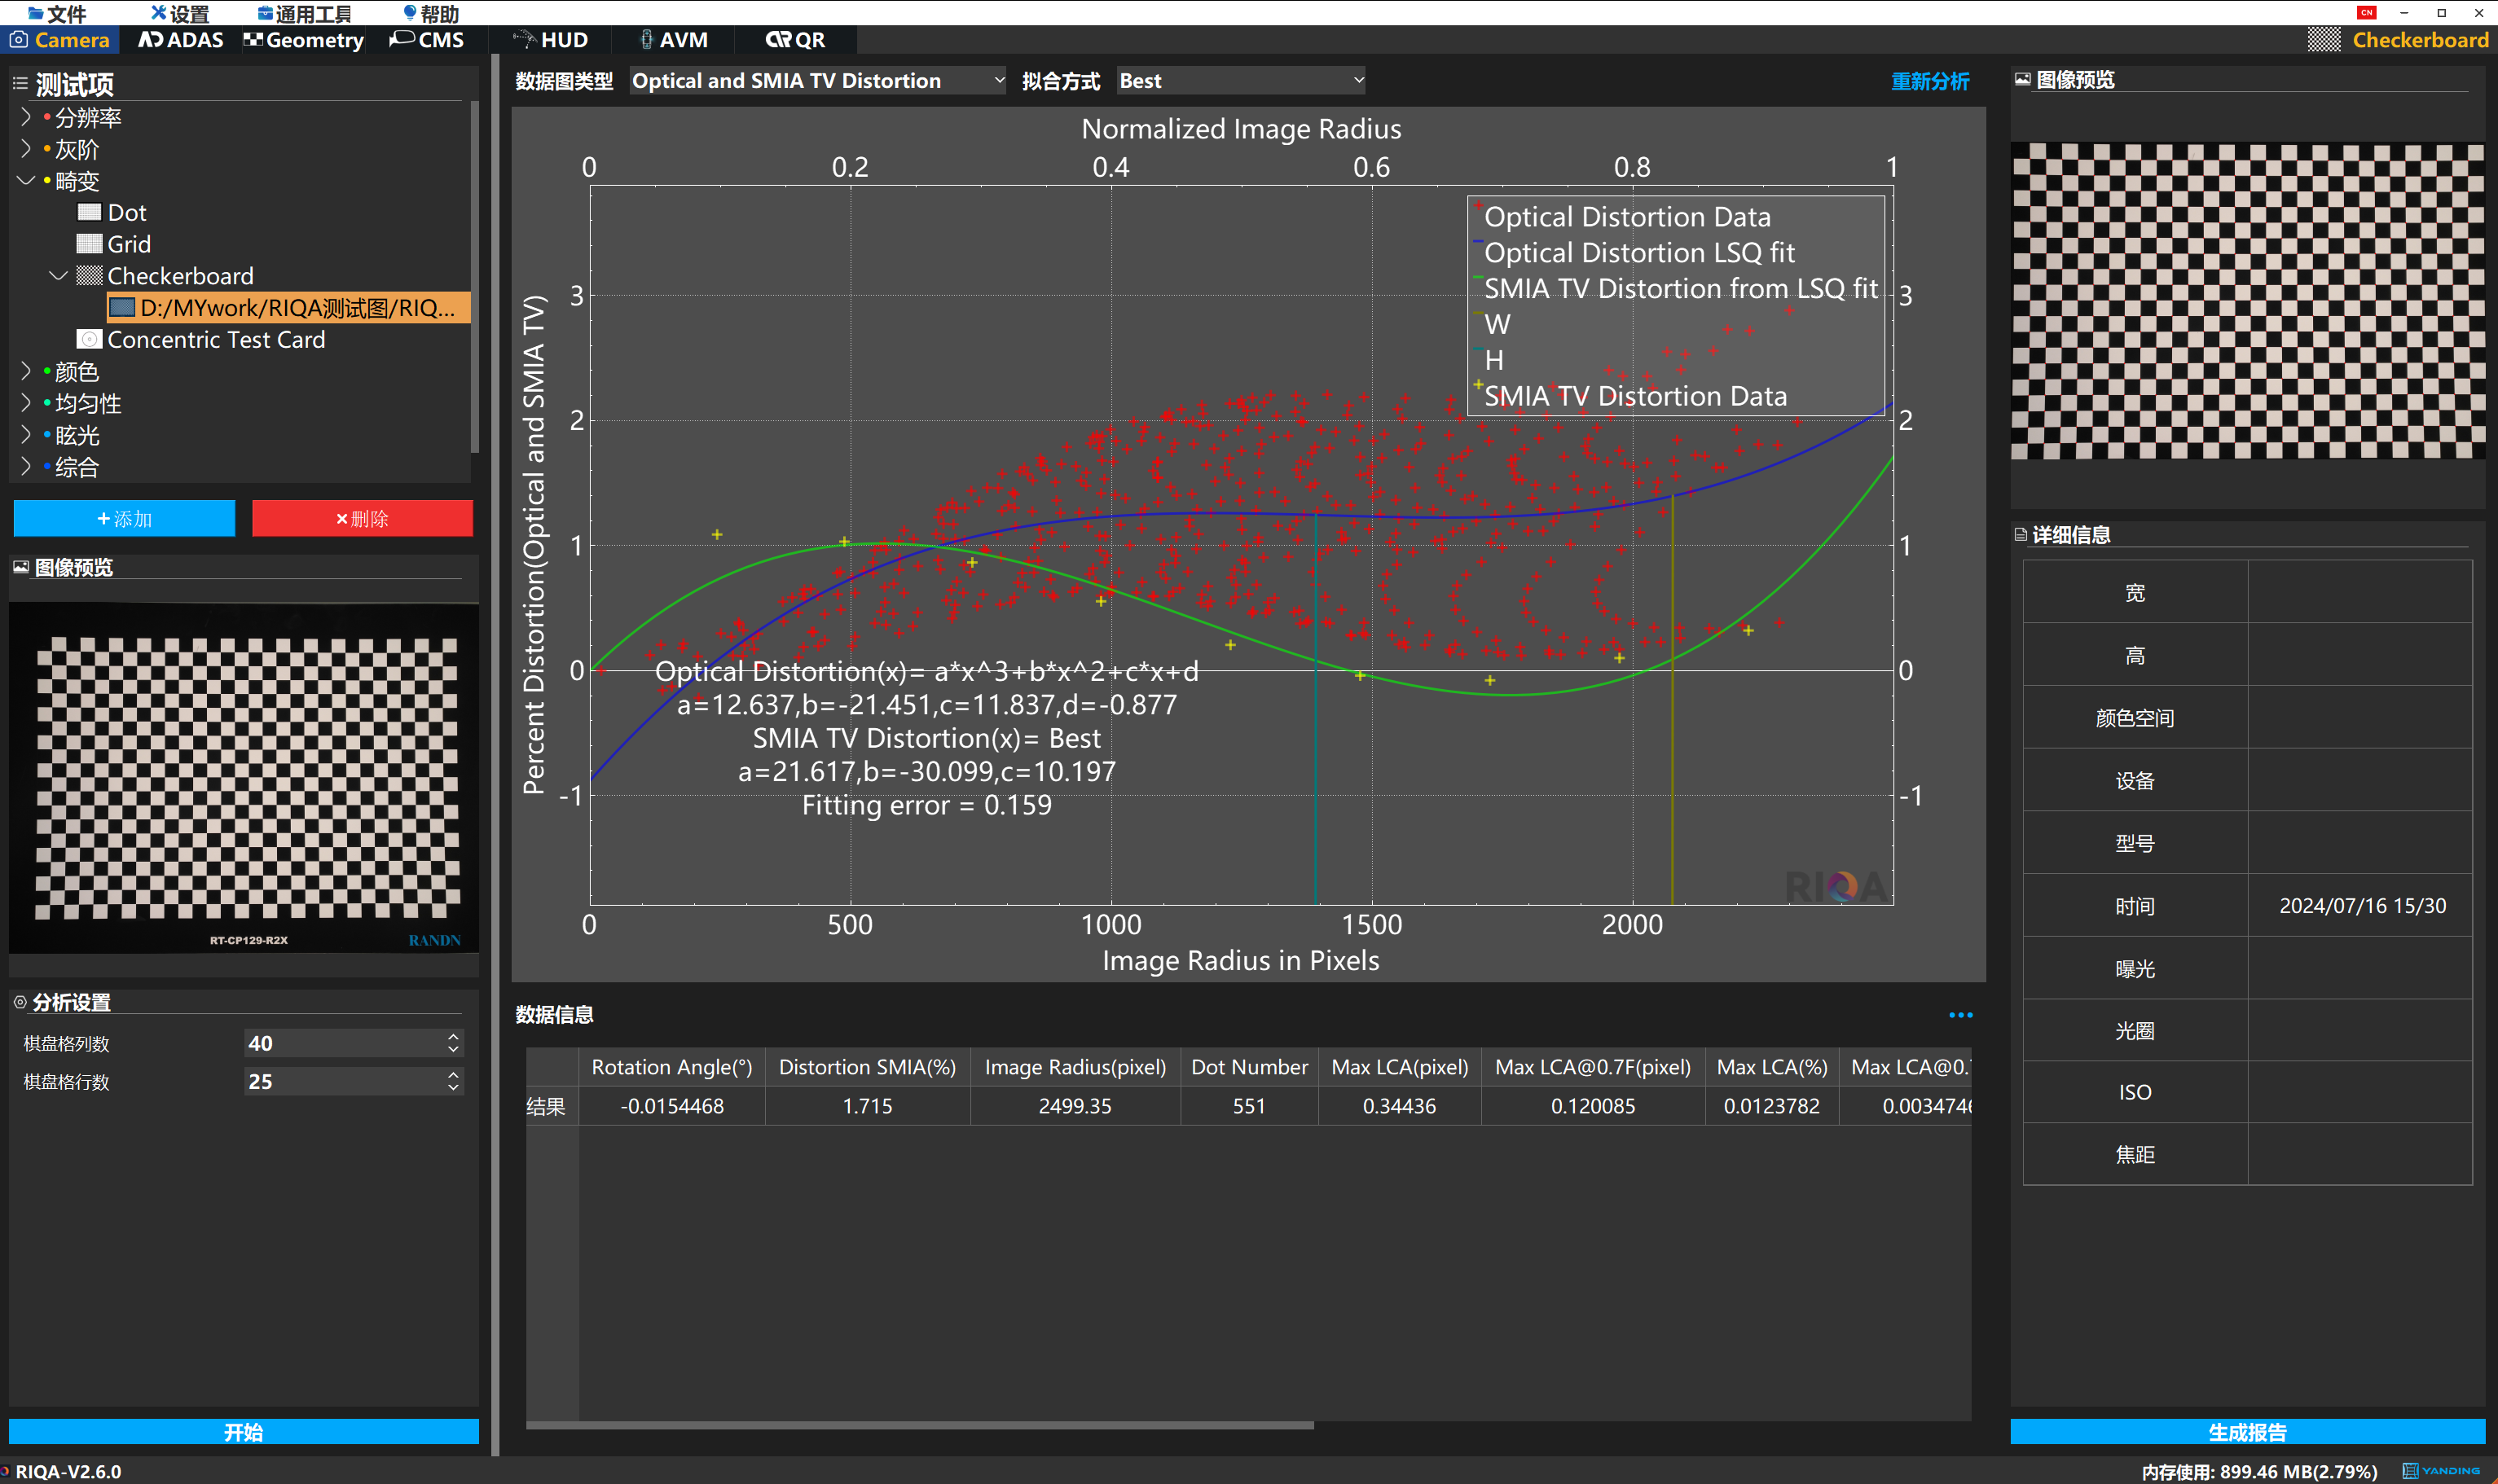Decrease the 棋盘格行数 row count
2498x1484 pixels.
pos(453,1088)
